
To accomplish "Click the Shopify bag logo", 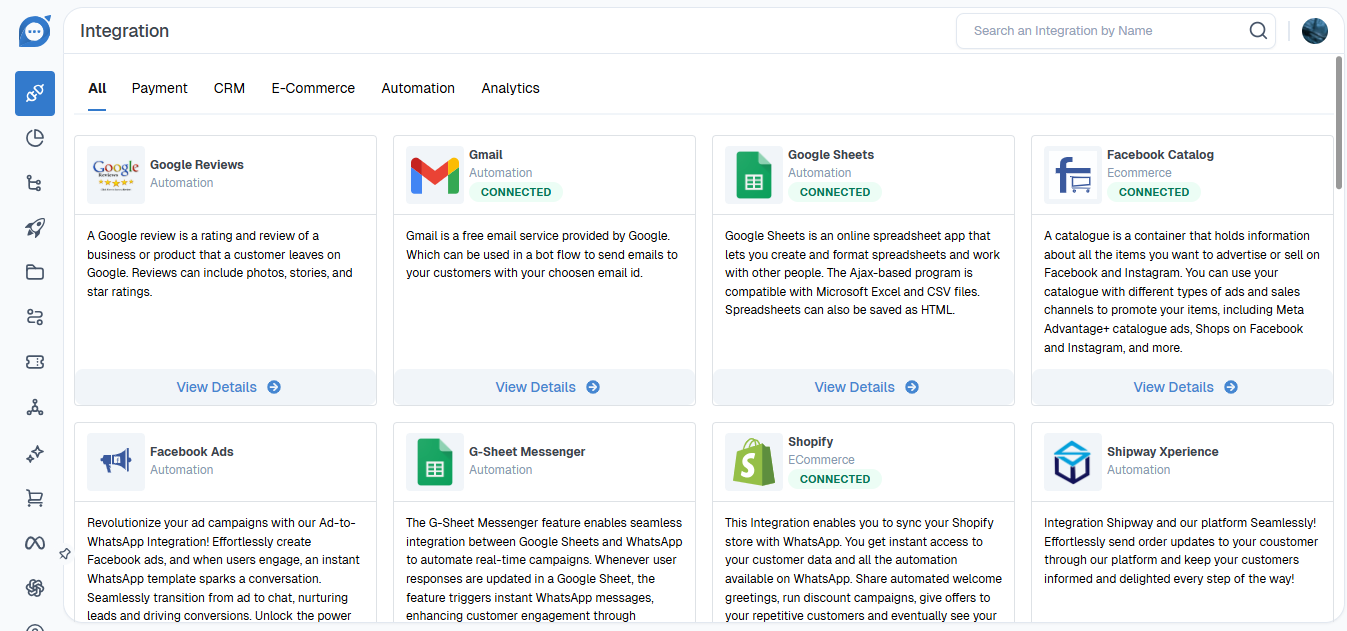I will [754, 462].
